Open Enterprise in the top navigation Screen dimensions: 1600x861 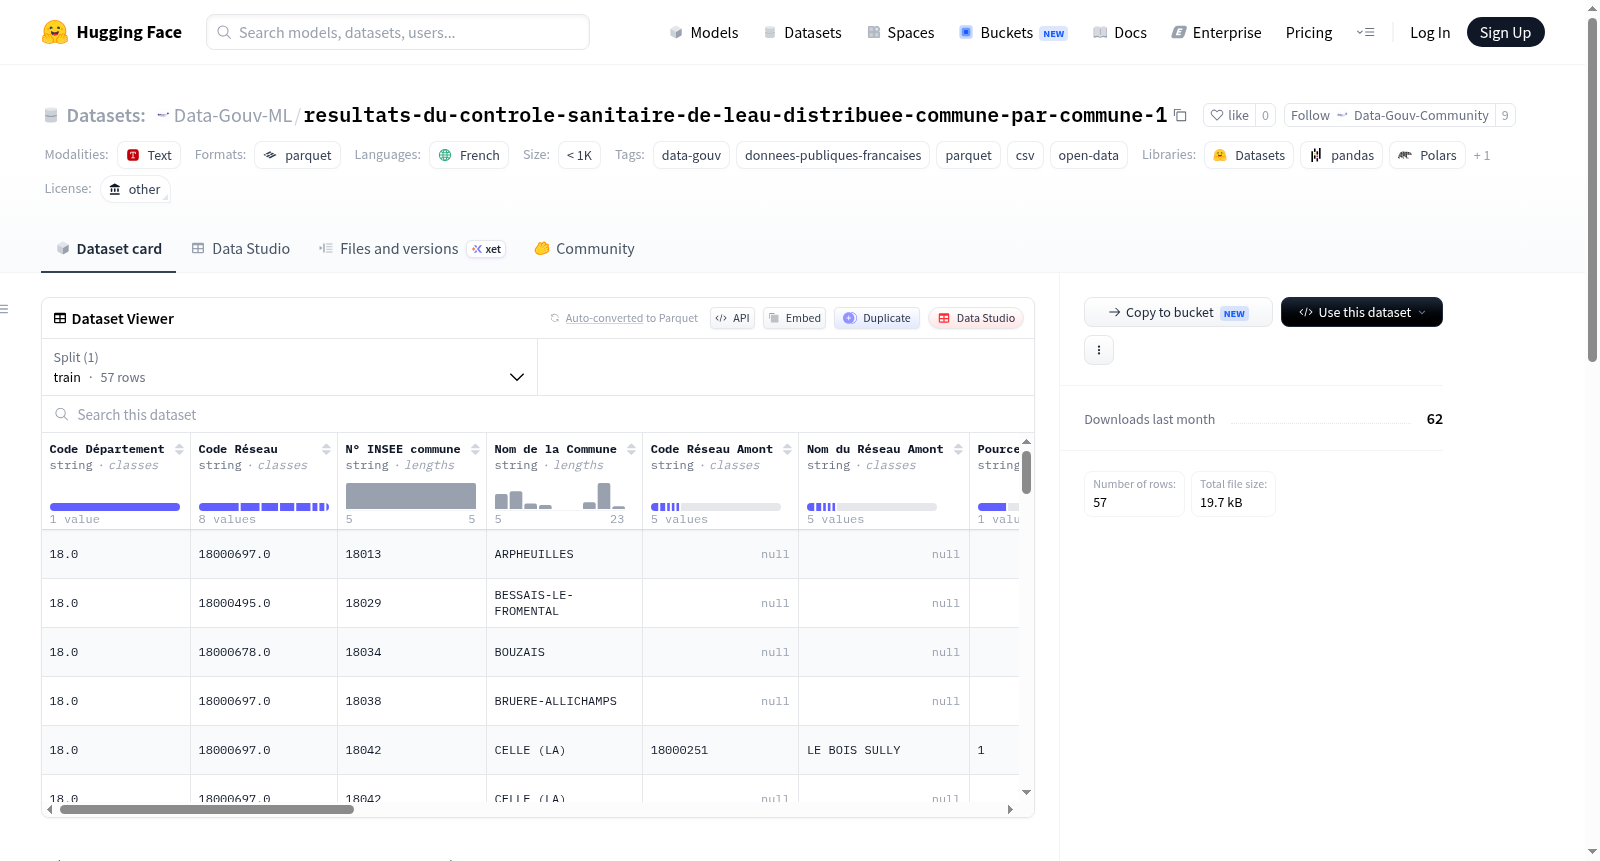[1216, 32]
